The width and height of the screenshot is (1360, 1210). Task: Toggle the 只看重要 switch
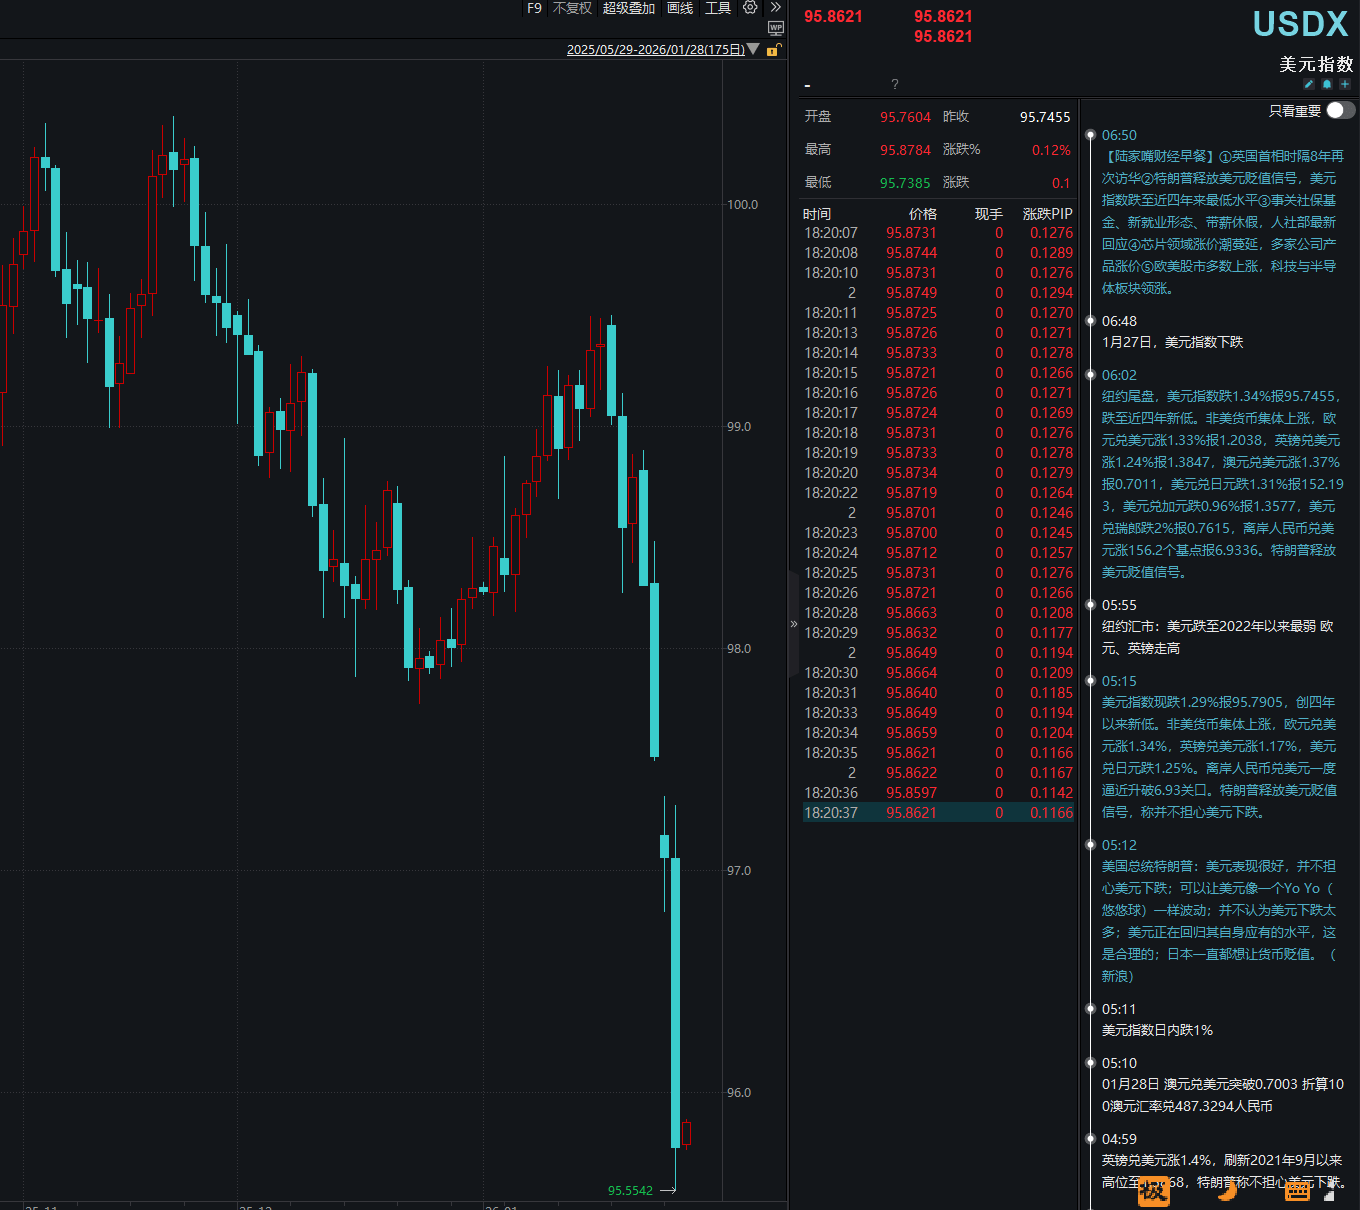click(1340, 111)
